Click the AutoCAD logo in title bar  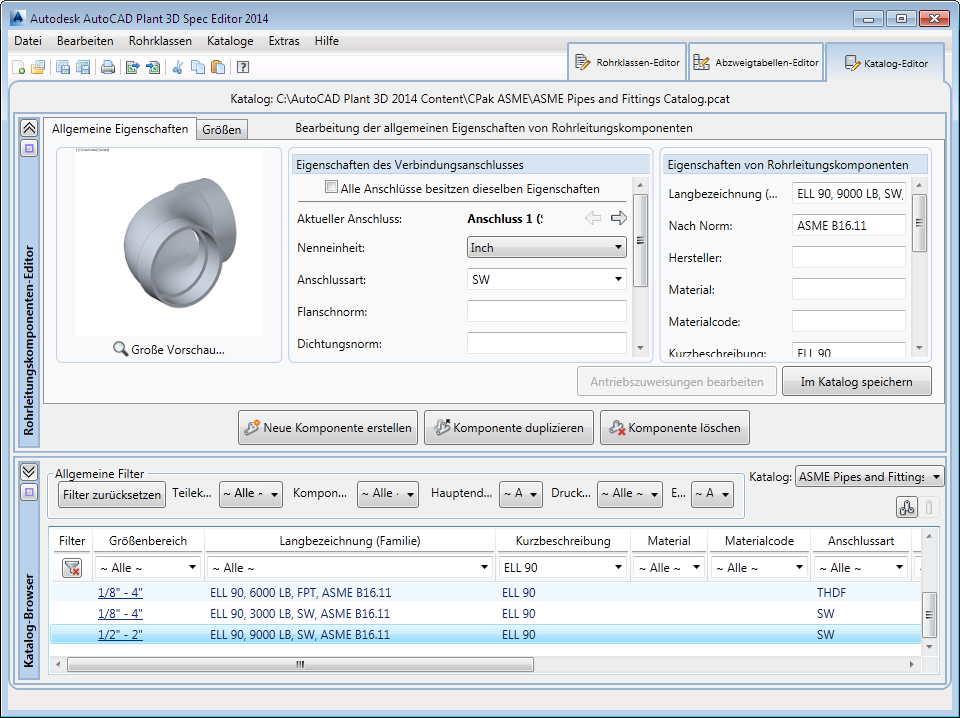pos(17,18)
